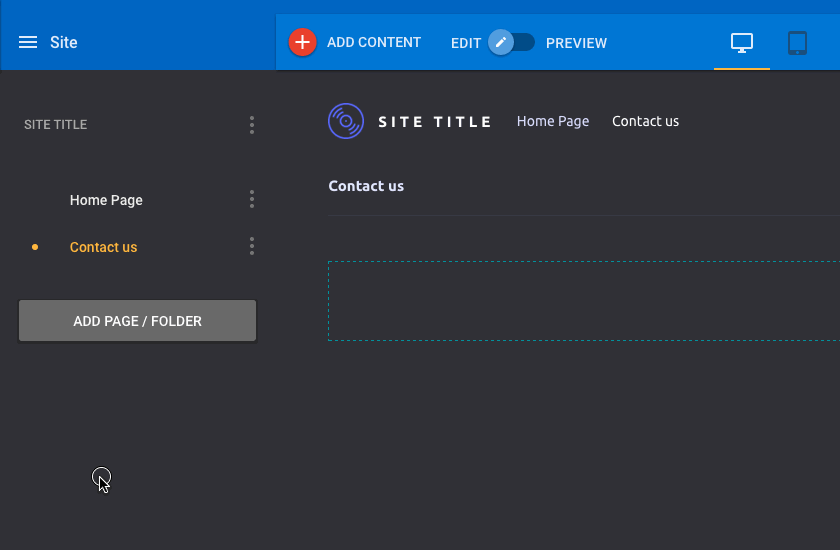This screenshot has width=840, height=550.
Task: Select Home Page in sidebar tree
Action: [106, 200]
